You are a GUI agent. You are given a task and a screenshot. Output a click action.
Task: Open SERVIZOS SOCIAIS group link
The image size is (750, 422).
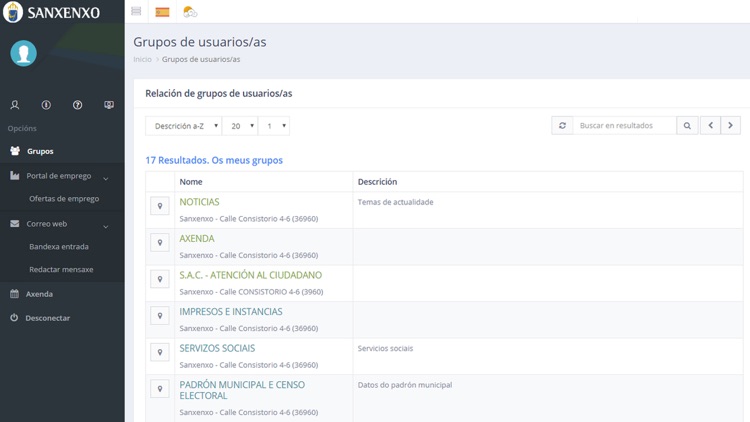tap(217, 348)
